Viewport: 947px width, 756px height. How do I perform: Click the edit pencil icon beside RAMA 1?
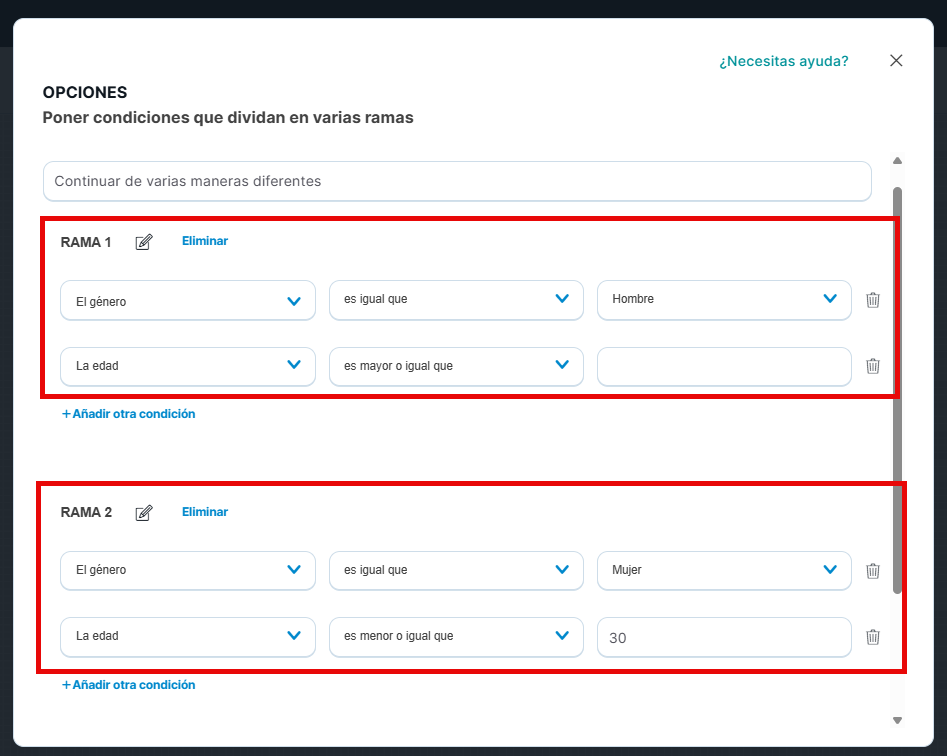[x=144, y=242]
